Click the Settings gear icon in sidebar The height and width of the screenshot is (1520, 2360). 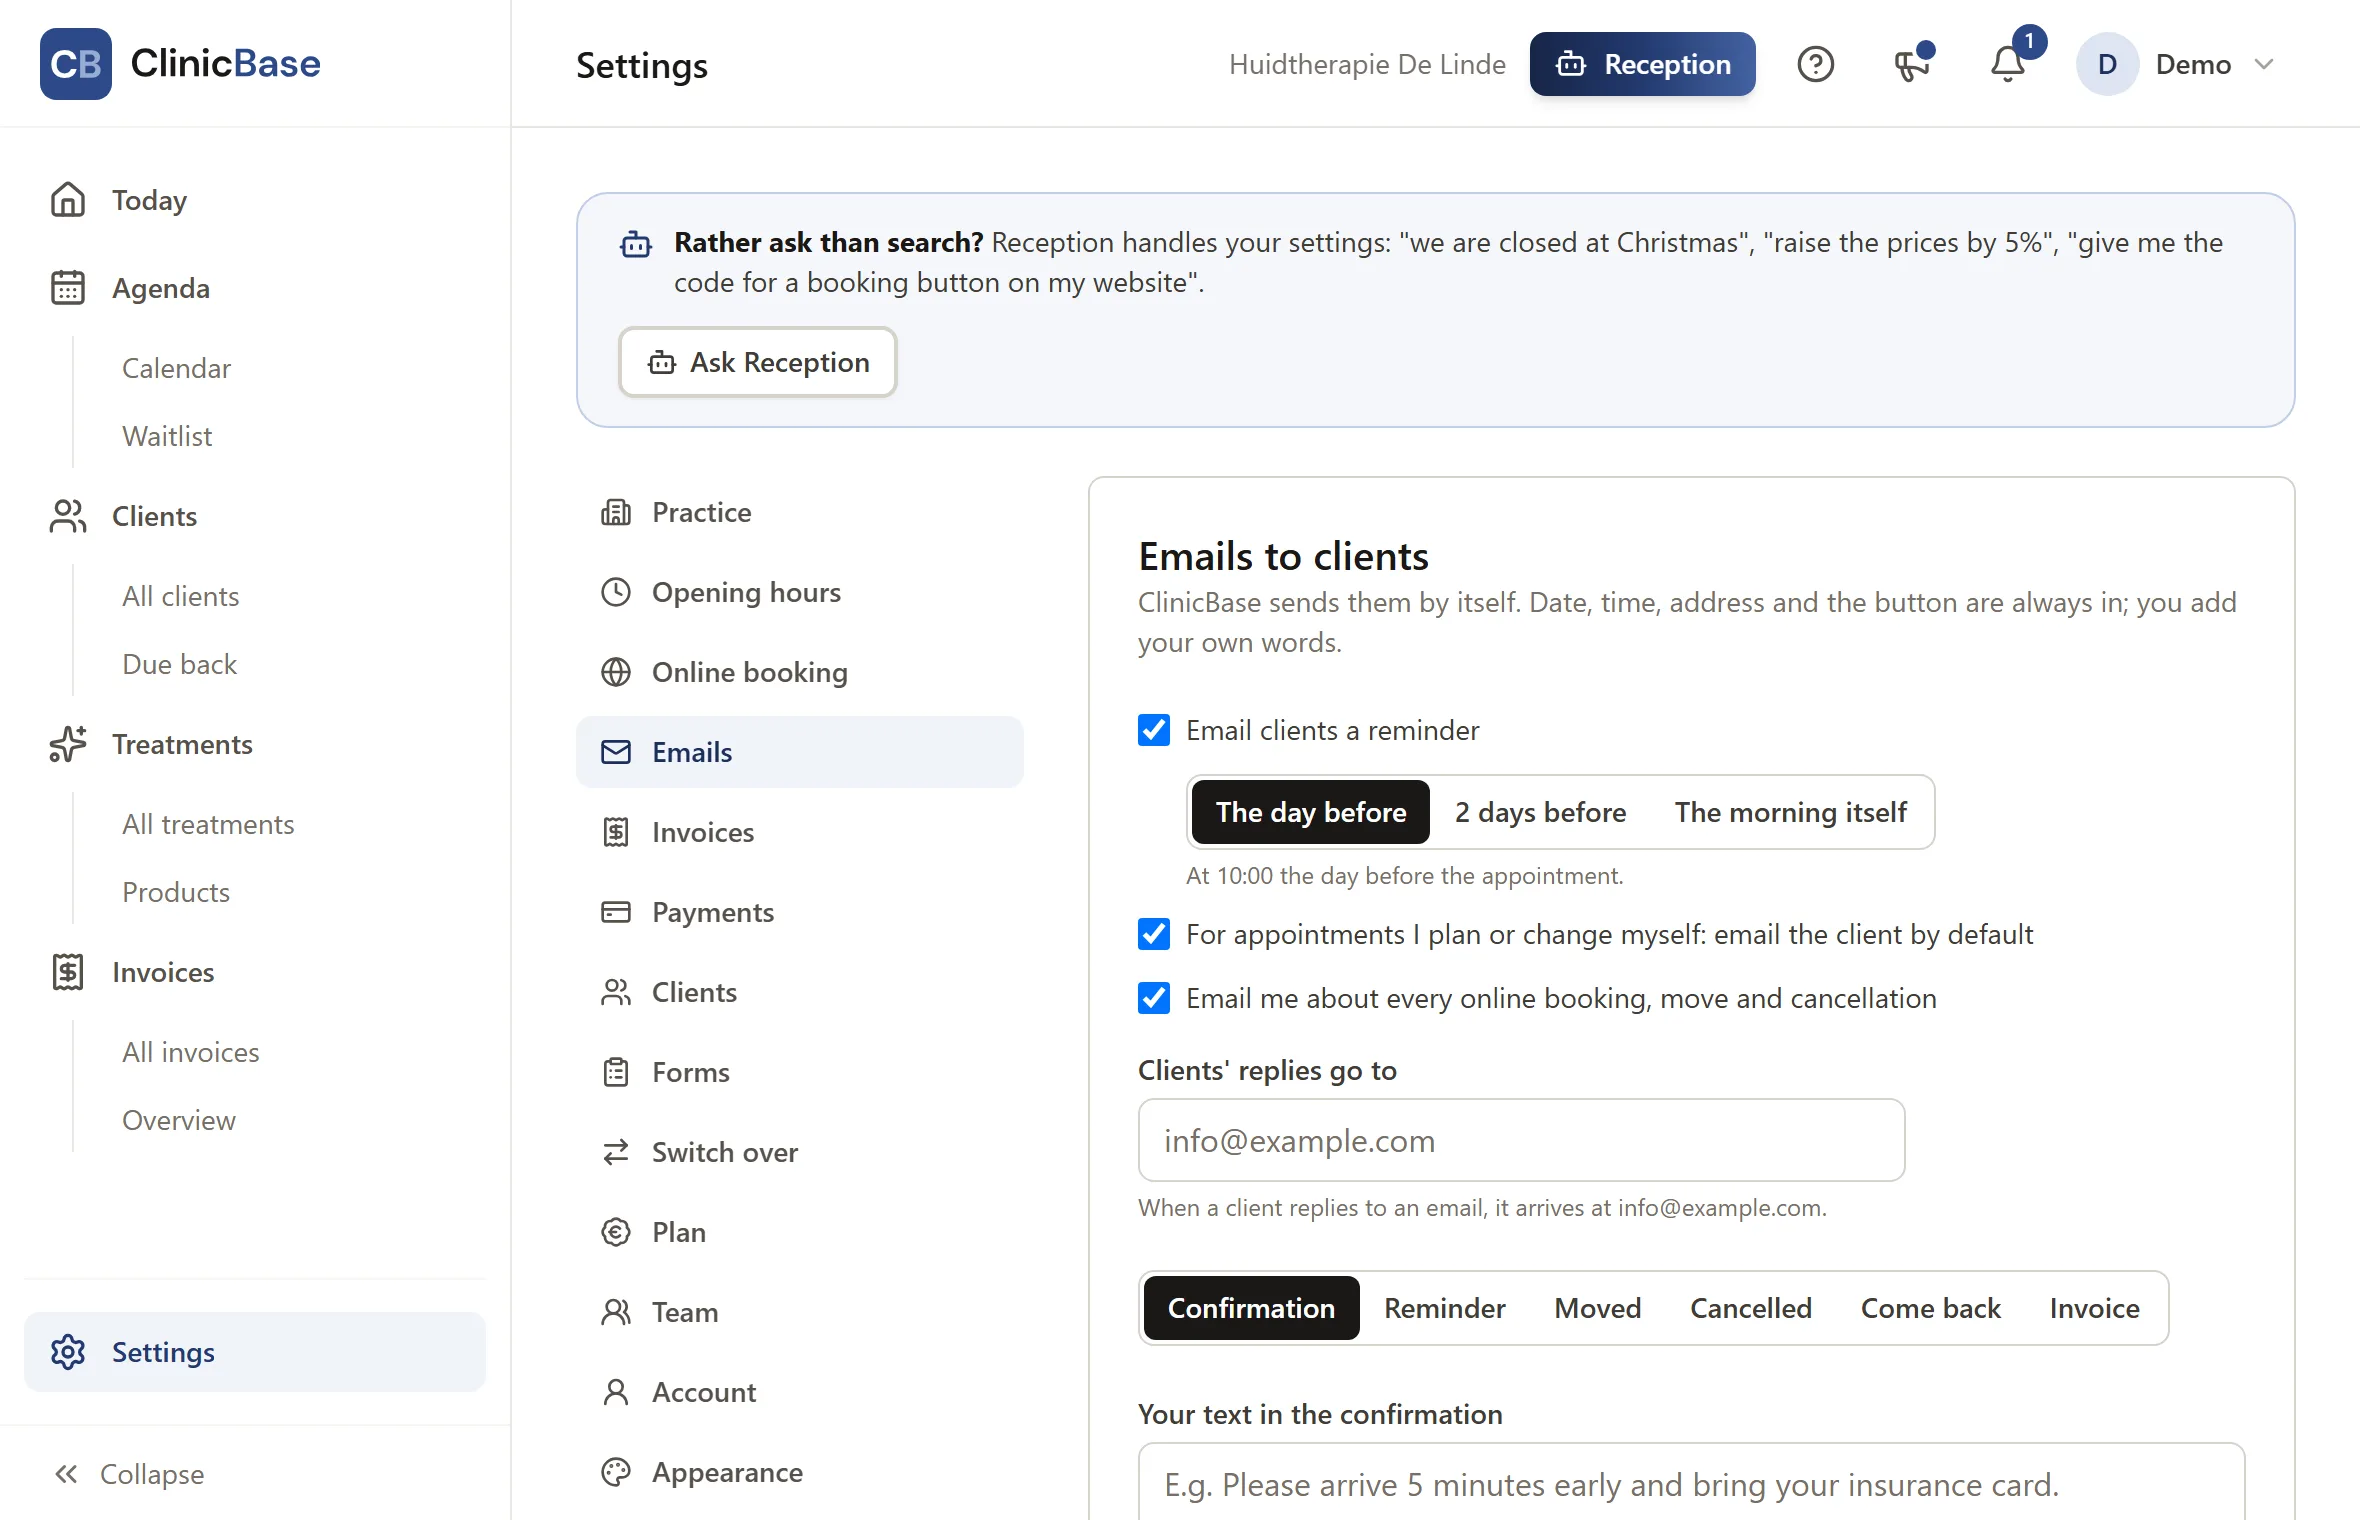click(68, 1352)
